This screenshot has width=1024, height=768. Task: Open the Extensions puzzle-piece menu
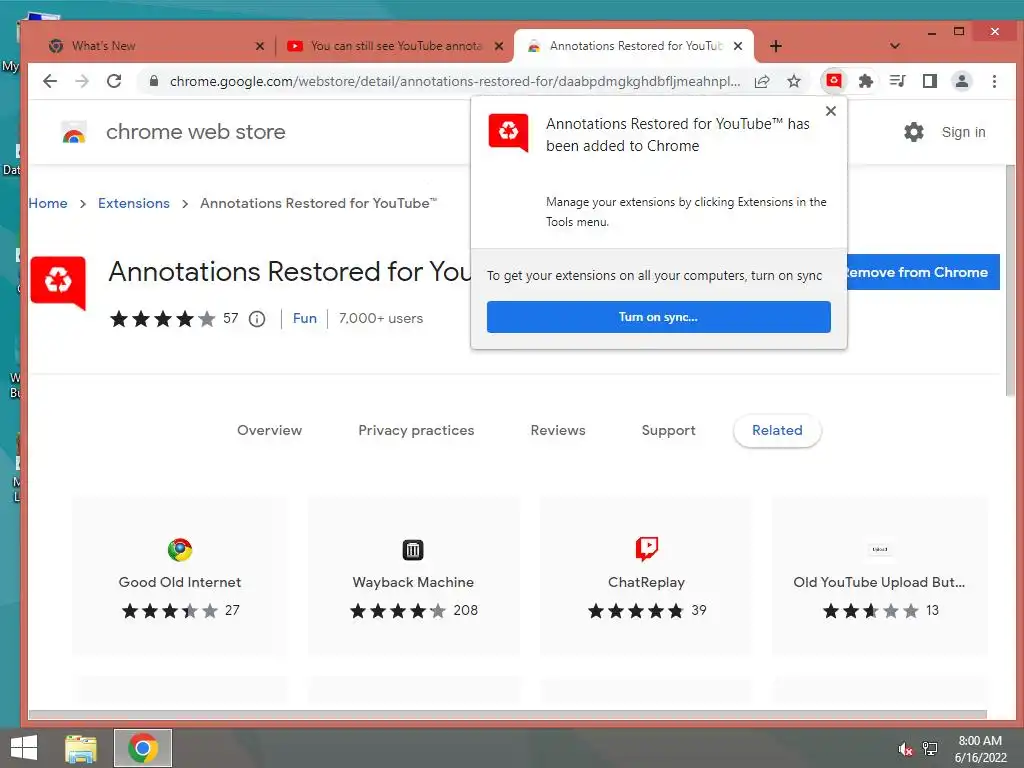(x=866, y=81)
